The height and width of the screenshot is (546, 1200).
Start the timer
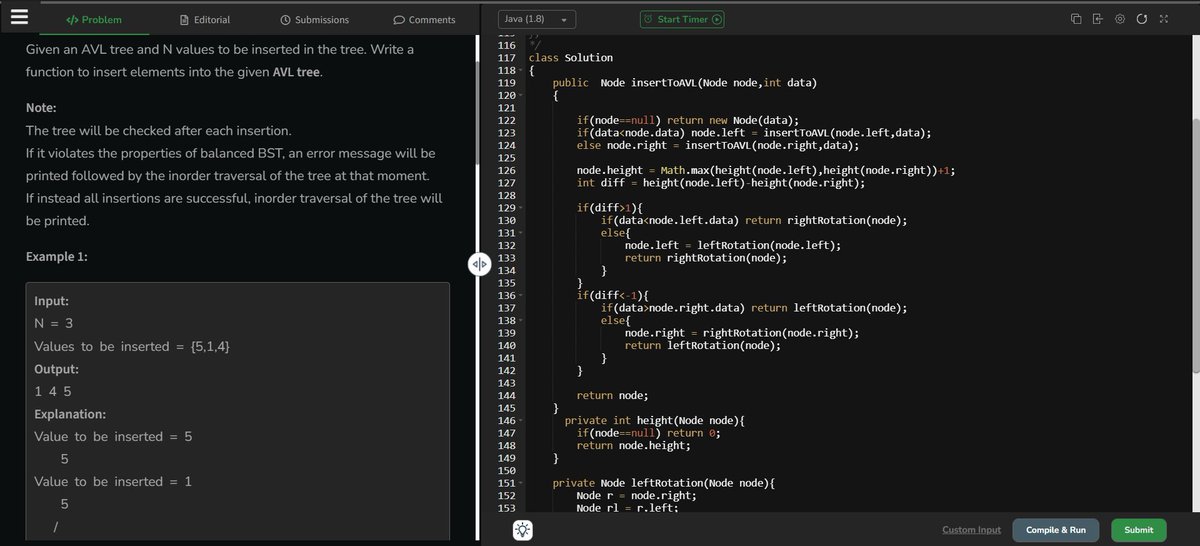(682, 19)
